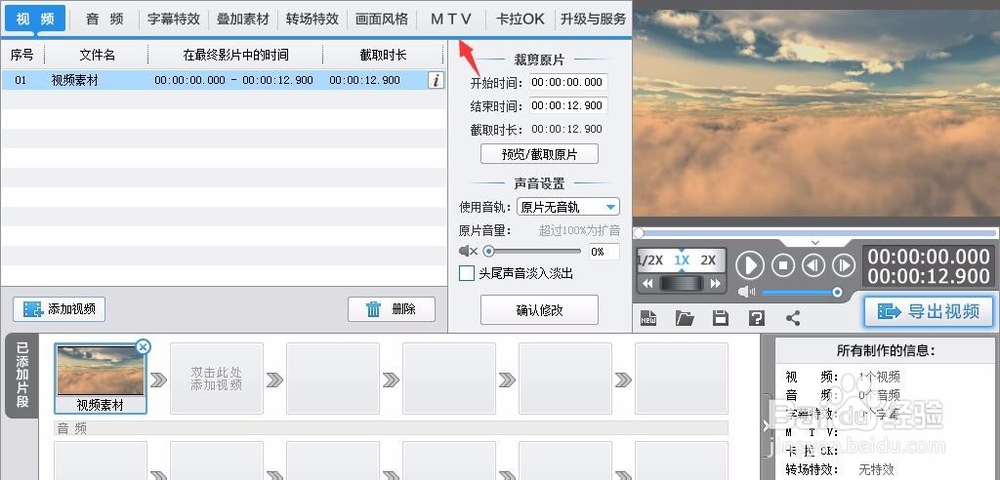
Task: Stop the video preview playback
Action: coord(783,265)
